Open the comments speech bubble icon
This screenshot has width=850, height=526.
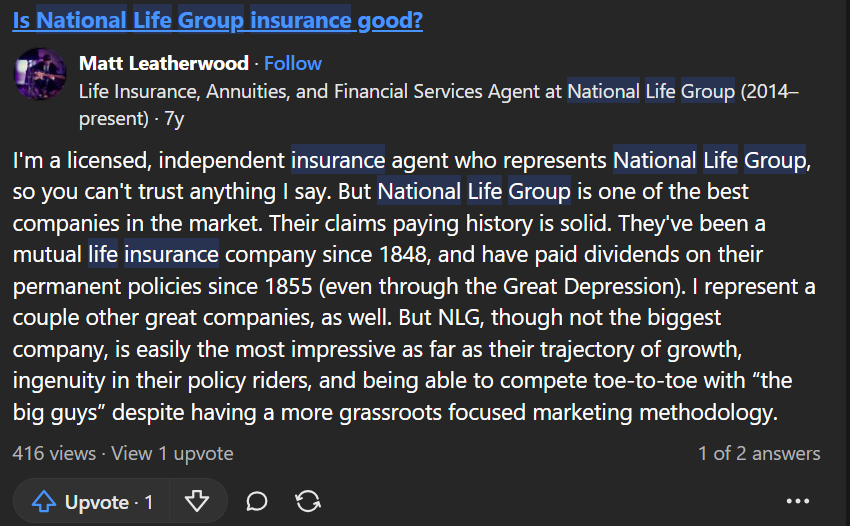257,502
